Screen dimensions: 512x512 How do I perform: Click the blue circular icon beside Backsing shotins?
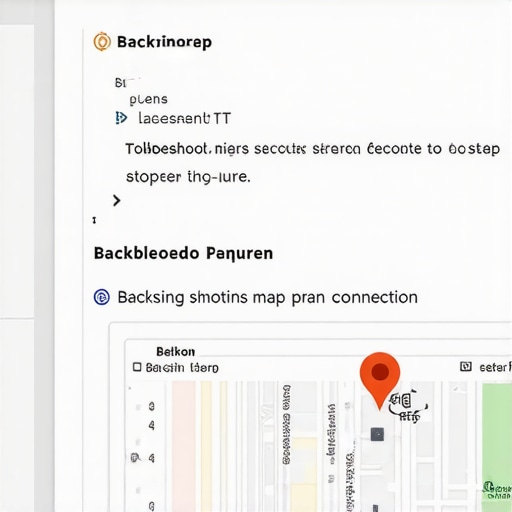point(102,297)
